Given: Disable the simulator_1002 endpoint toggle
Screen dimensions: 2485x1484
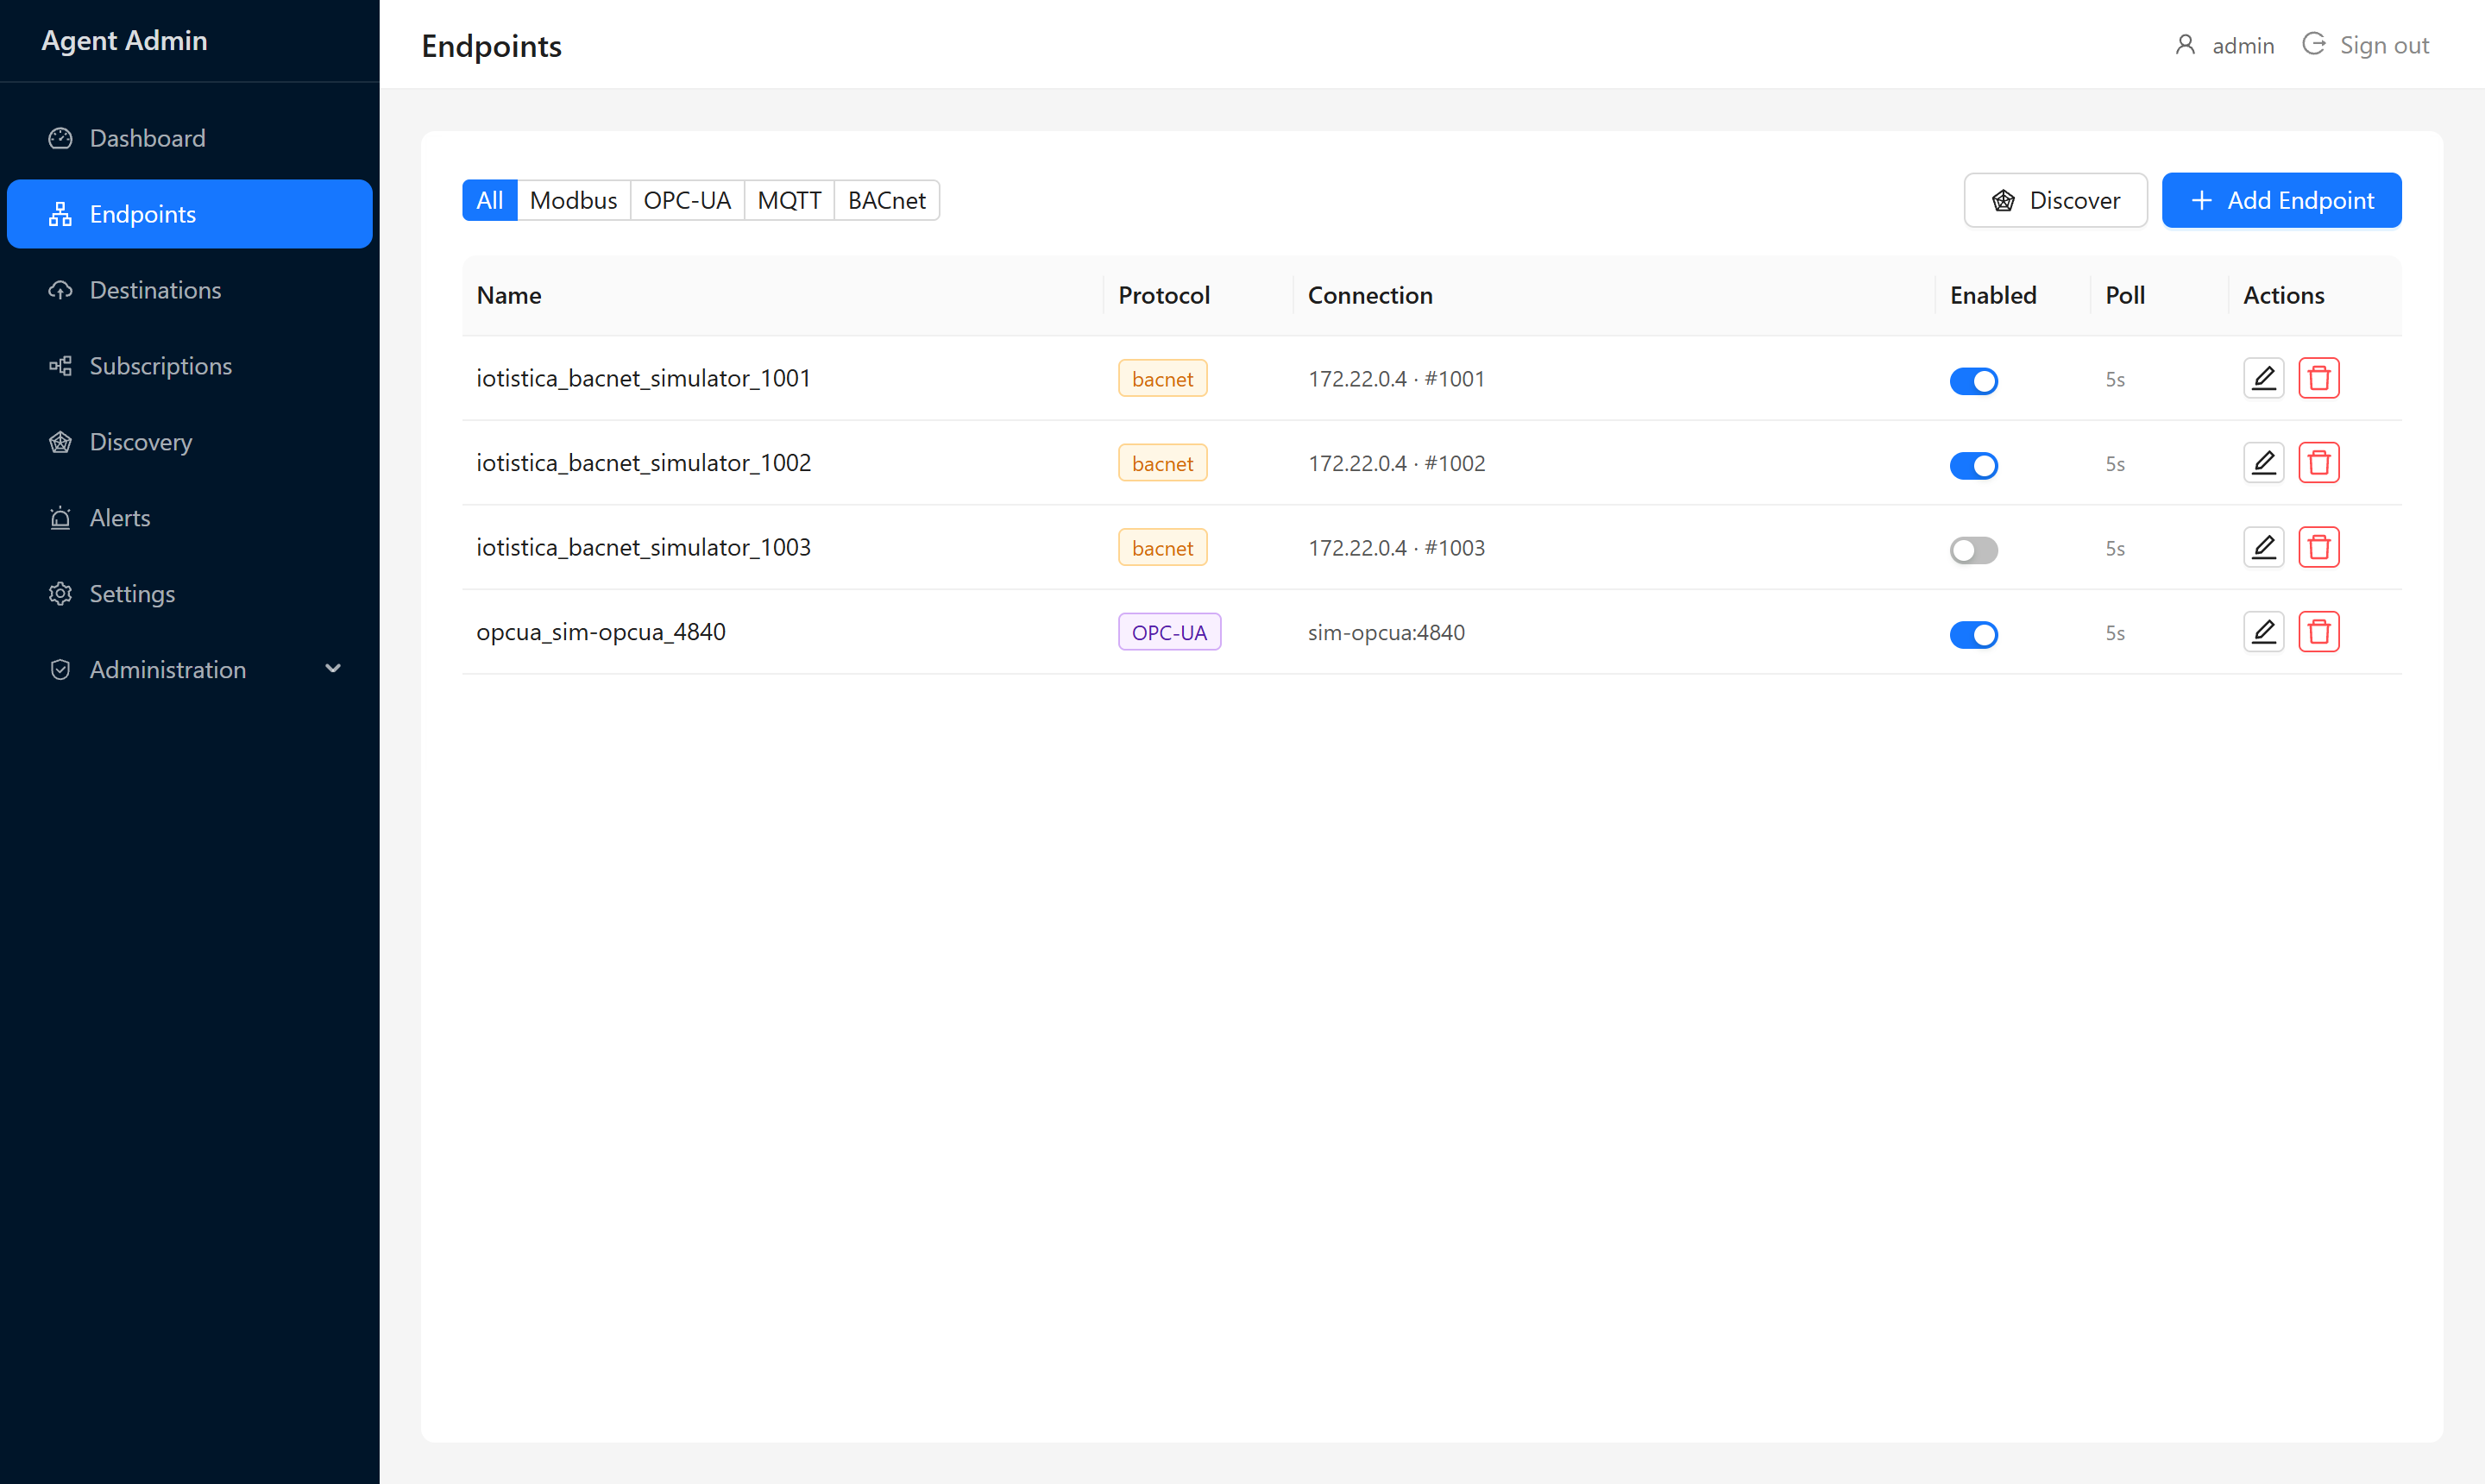Looking at the screenshot, I should coord(1973,465).
